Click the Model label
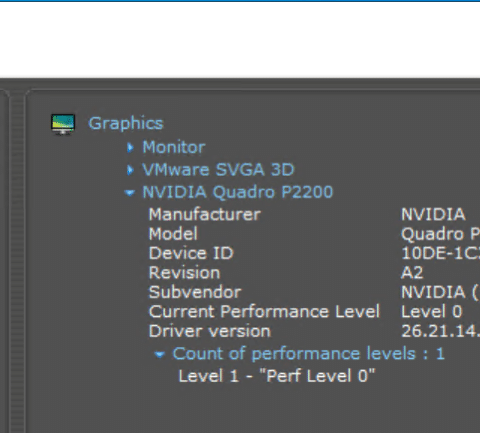Screen dimensions: 480x433 click(173, 234)
